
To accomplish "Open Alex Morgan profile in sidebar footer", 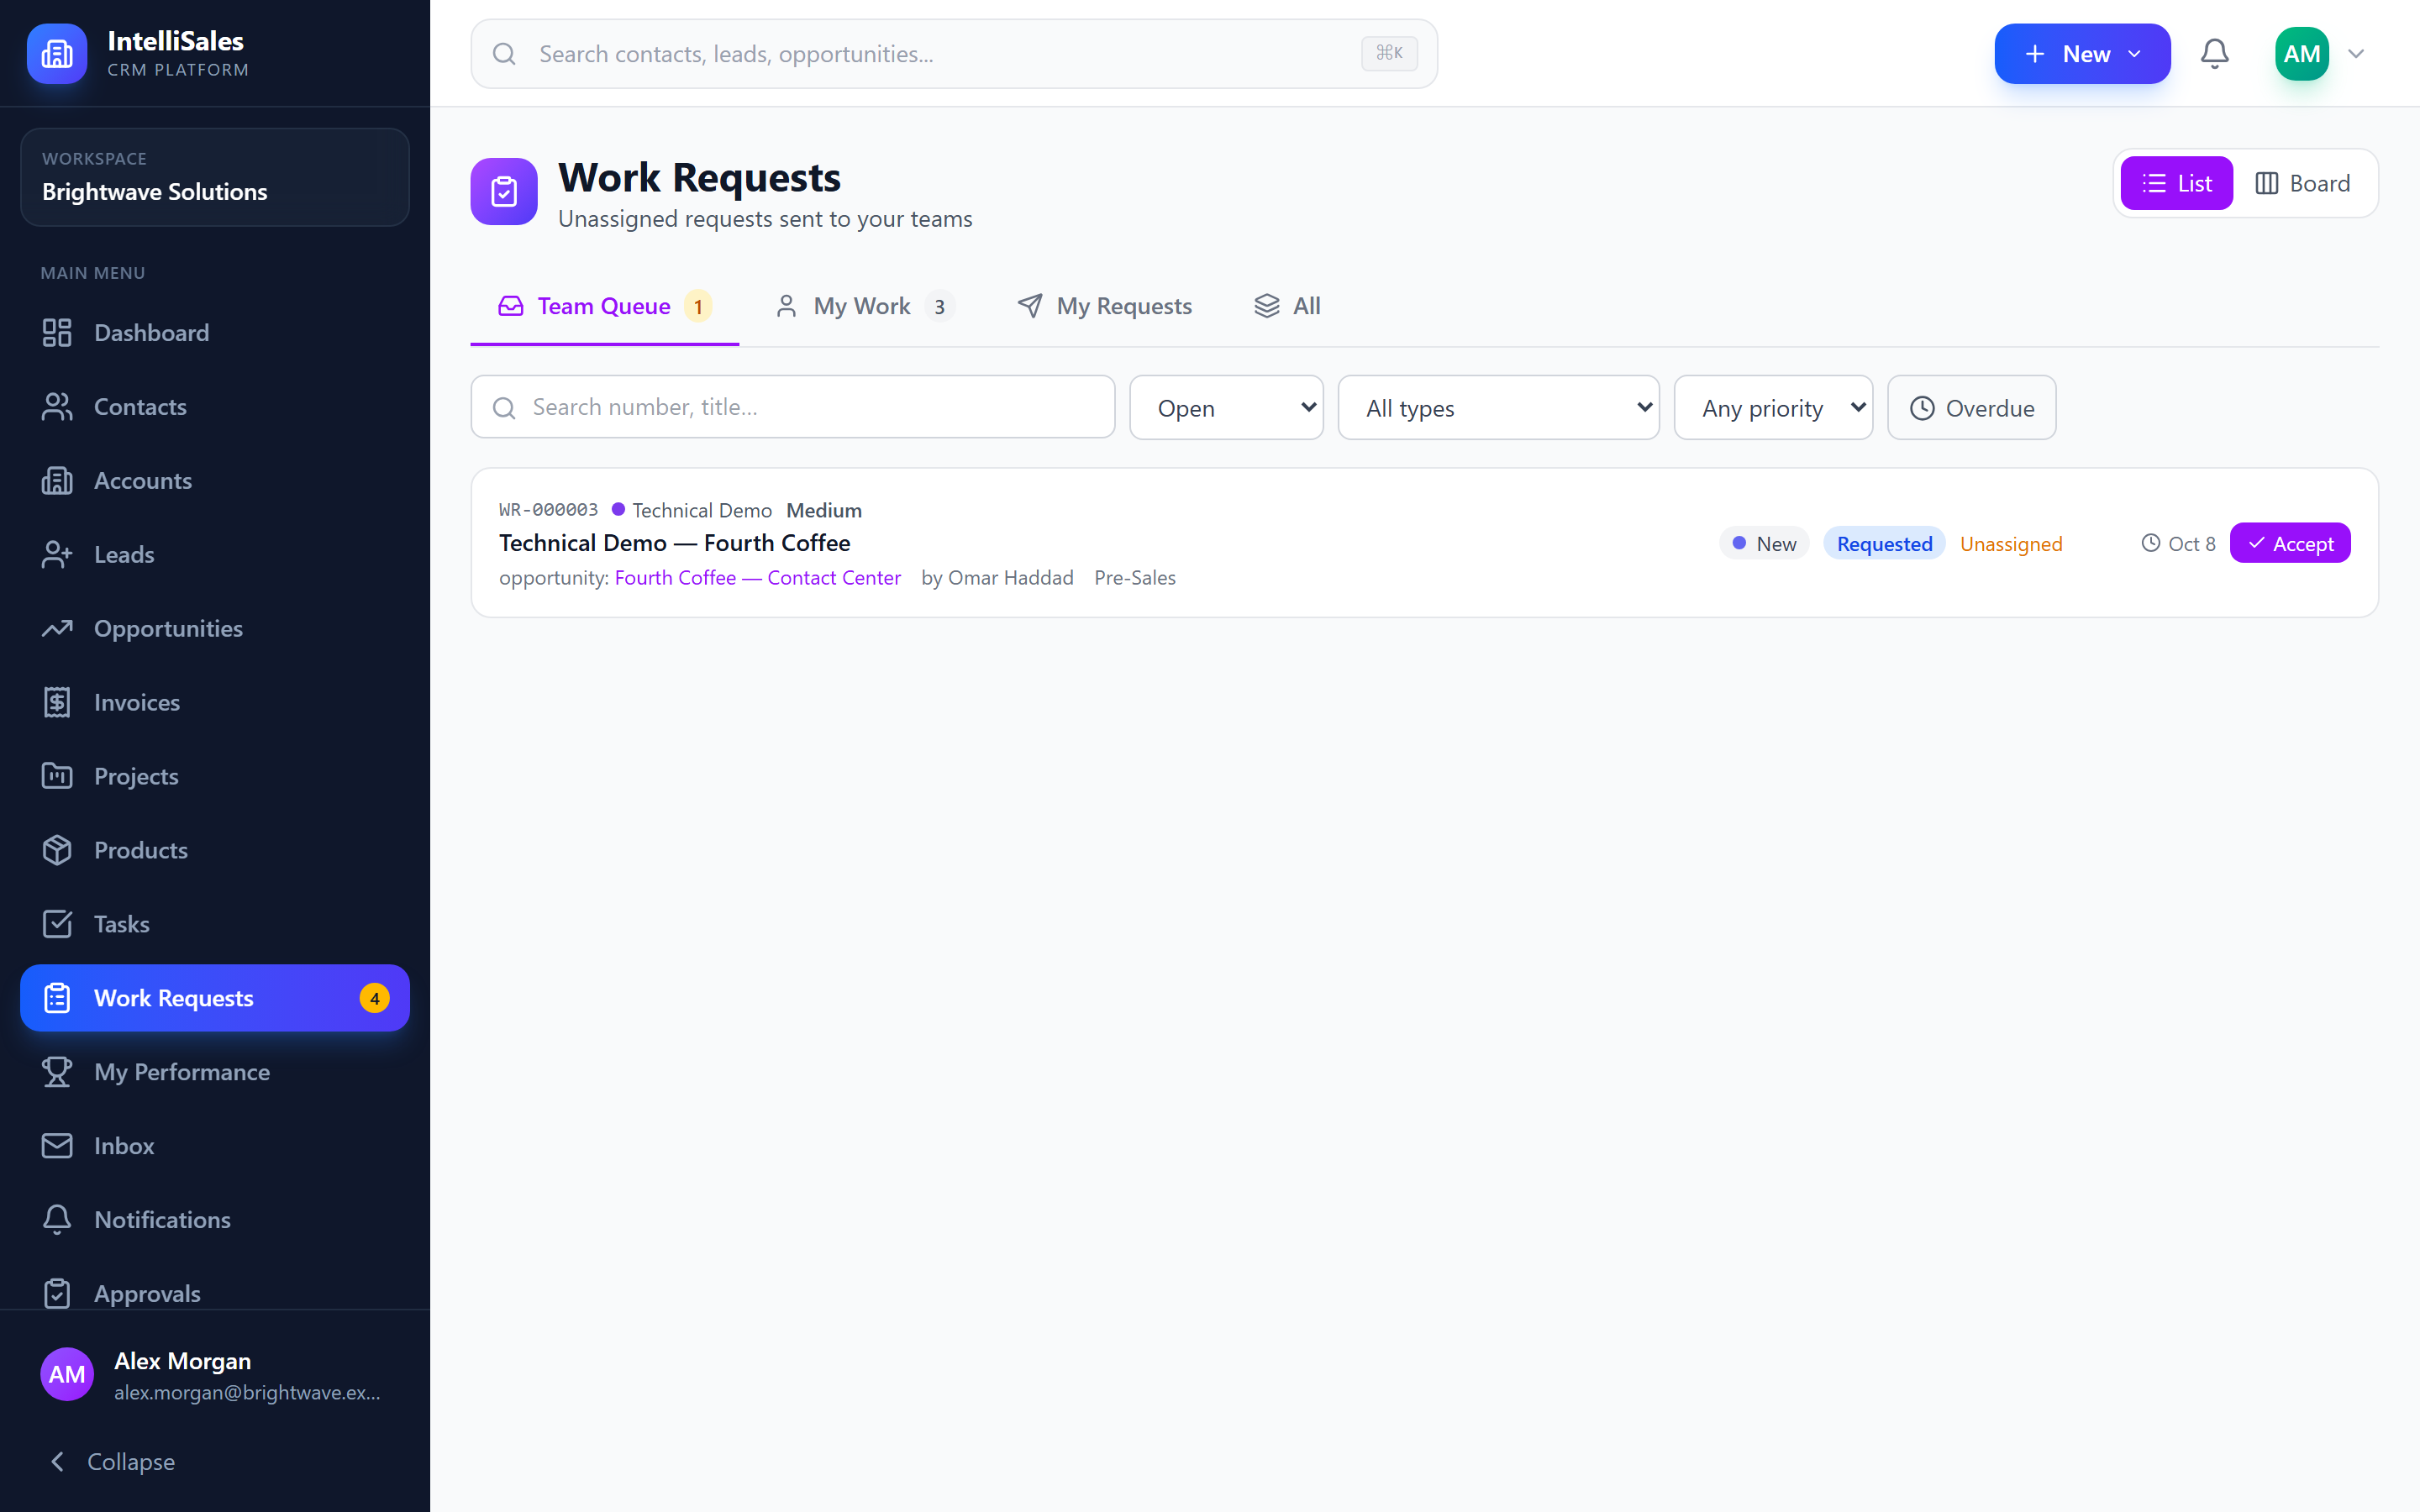I will click(214, 1375).
